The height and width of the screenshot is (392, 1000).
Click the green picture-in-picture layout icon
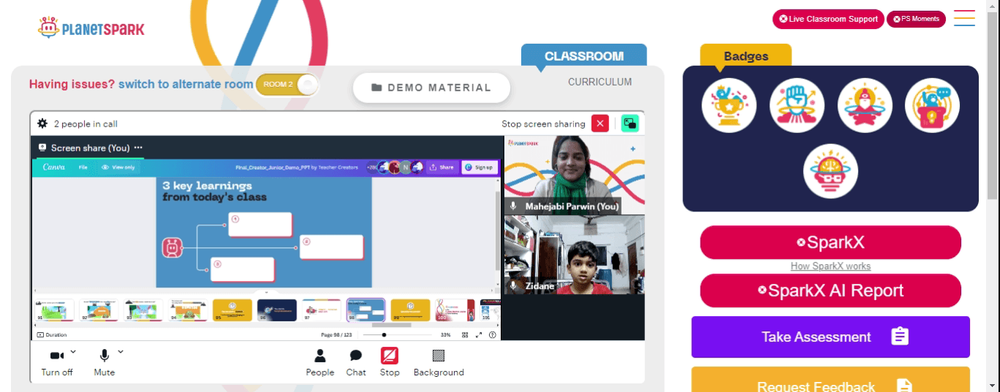tap(630, 124)
